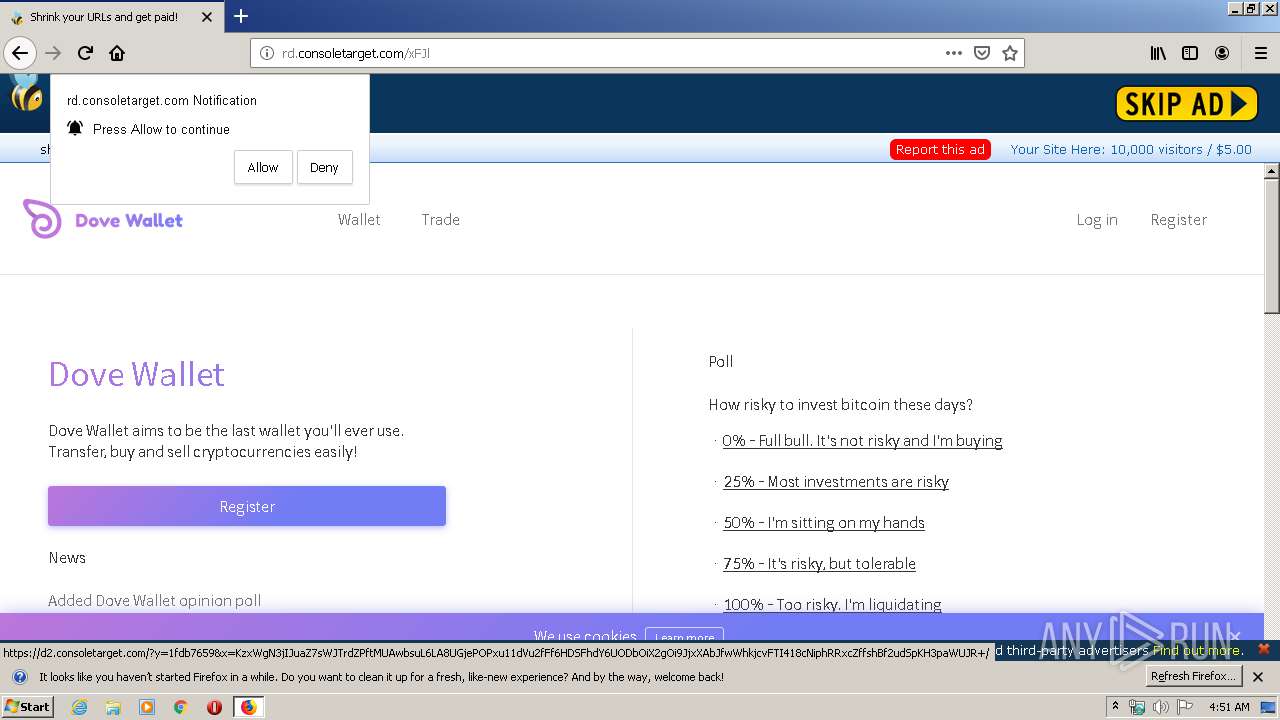
Task: Click the Firefox back arrow button
Action: [x=20, y=53]
